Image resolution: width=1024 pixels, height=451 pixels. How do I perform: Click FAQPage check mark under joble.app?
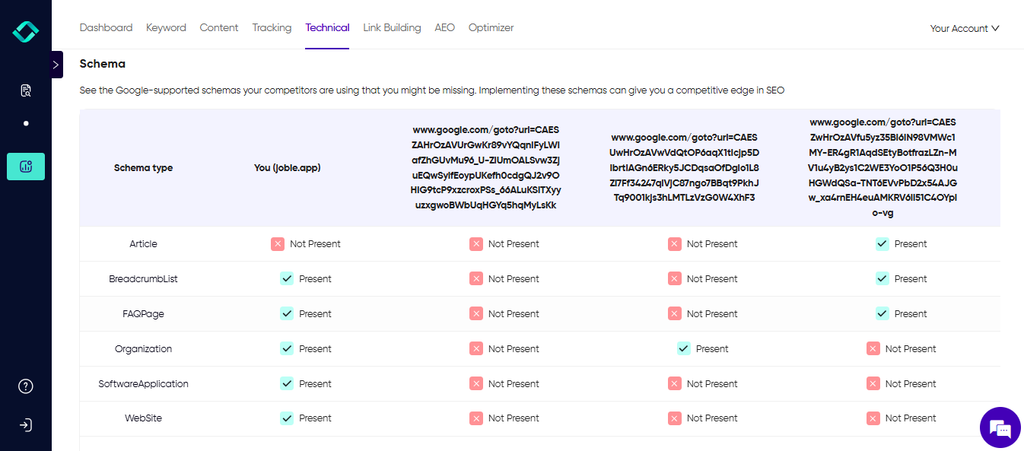coord(287,314)
